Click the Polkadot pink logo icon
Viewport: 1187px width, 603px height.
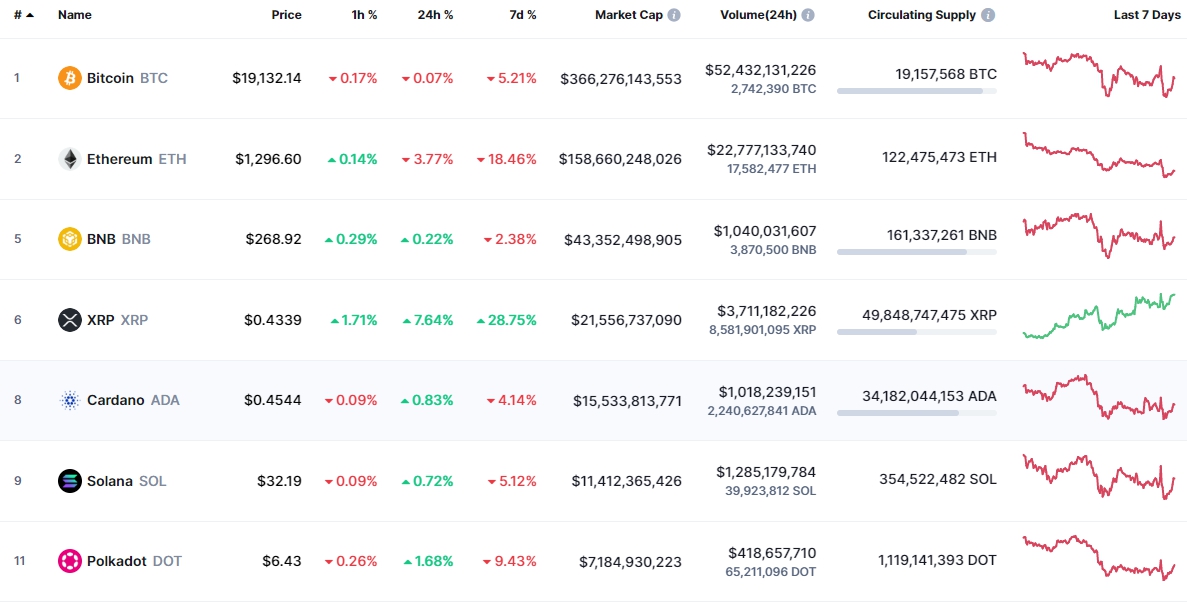coord(70,561)
